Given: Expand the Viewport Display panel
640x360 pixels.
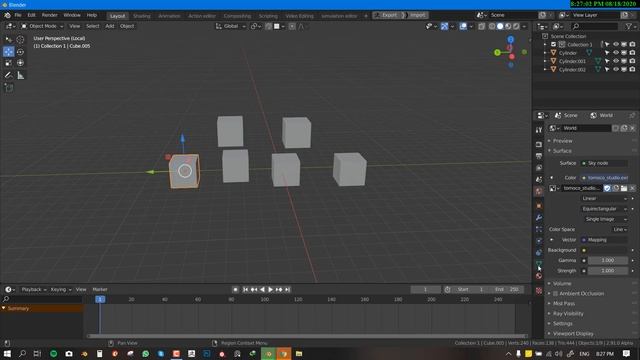Looking at the screenshot, I should click(x=573, y=333).
